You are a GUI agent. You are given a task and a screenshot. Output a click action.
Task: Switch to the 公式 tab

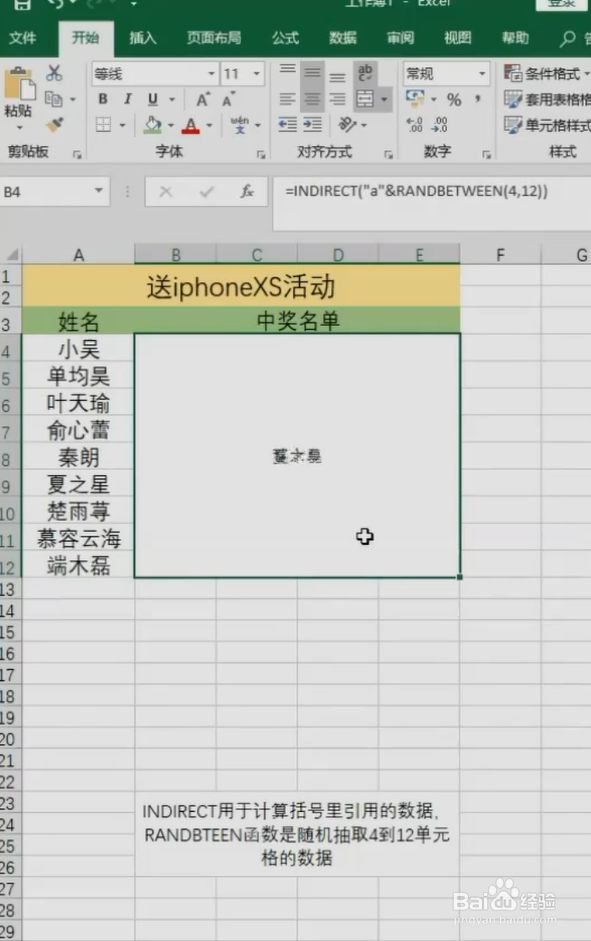(x=285, y=38)
